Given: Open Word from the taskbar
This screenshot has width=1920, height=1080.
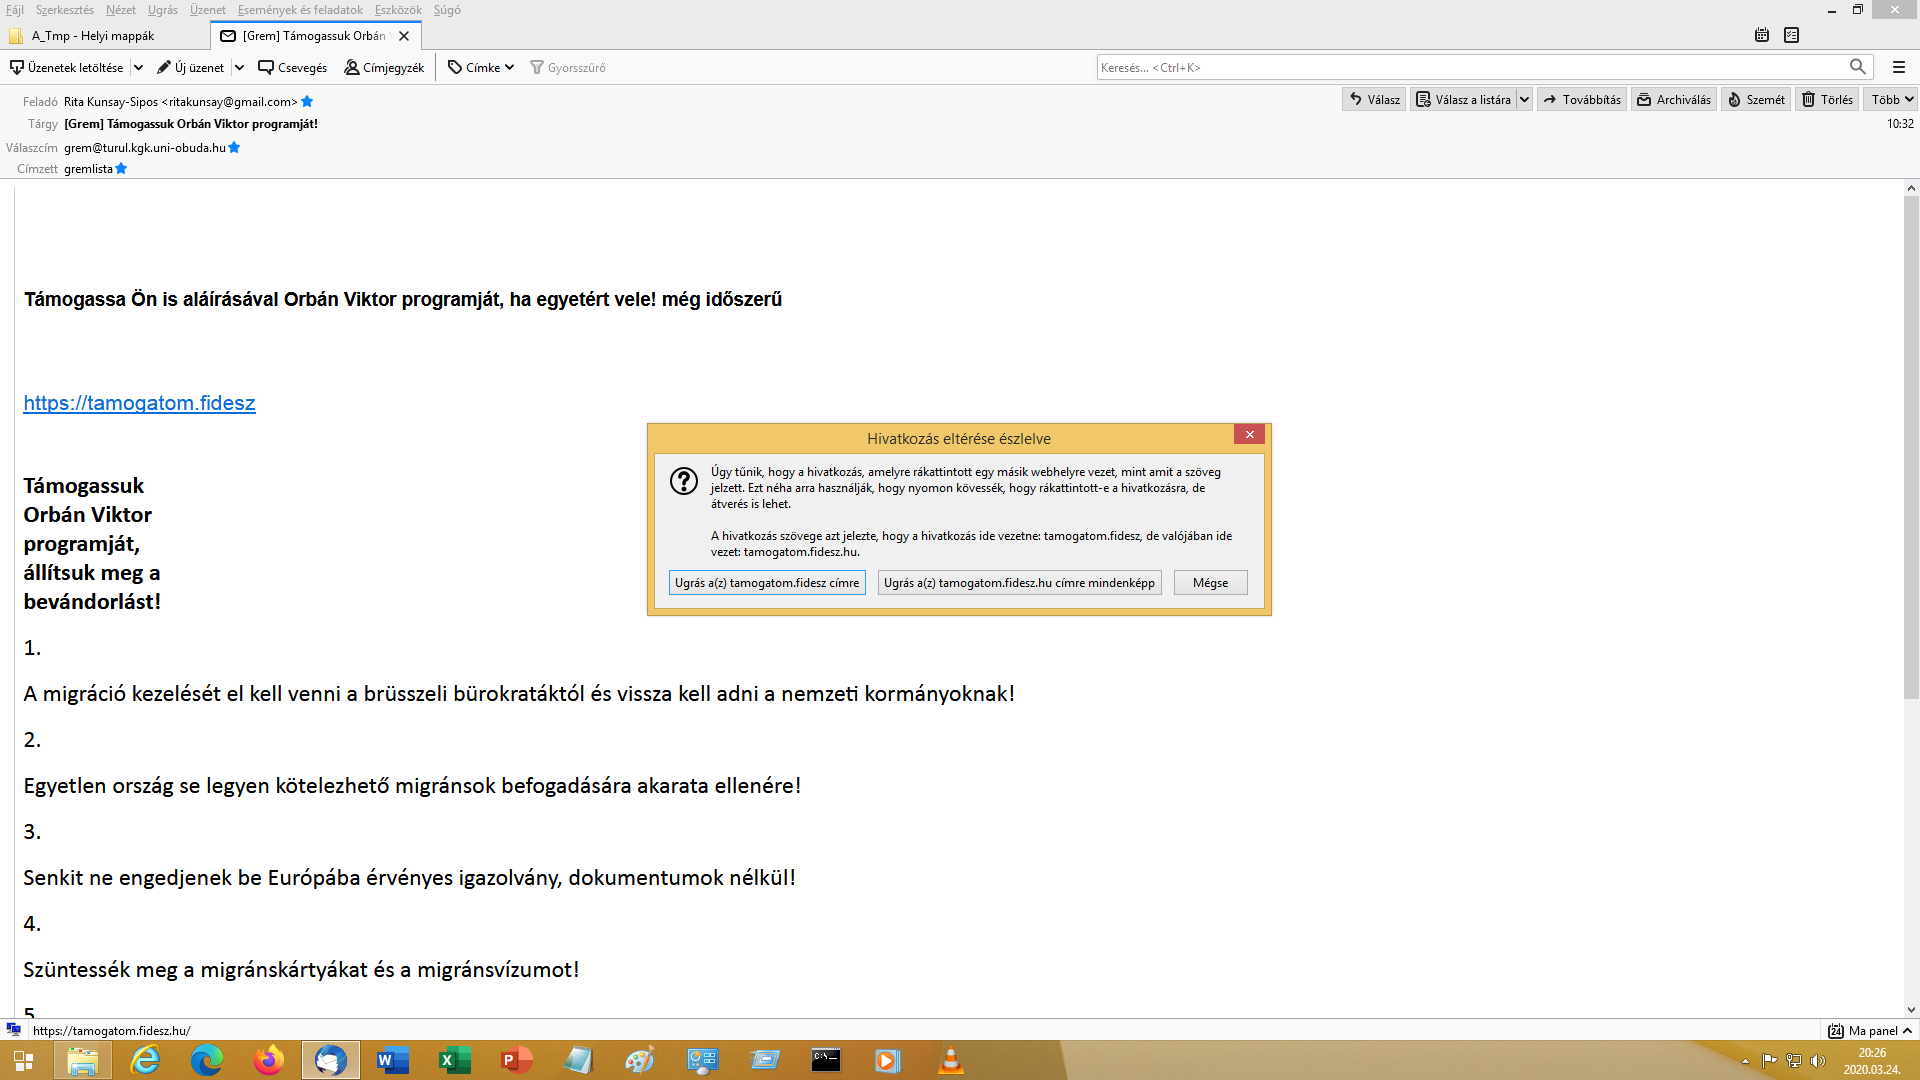Looking at the screenshot, I should point(392,1060).
